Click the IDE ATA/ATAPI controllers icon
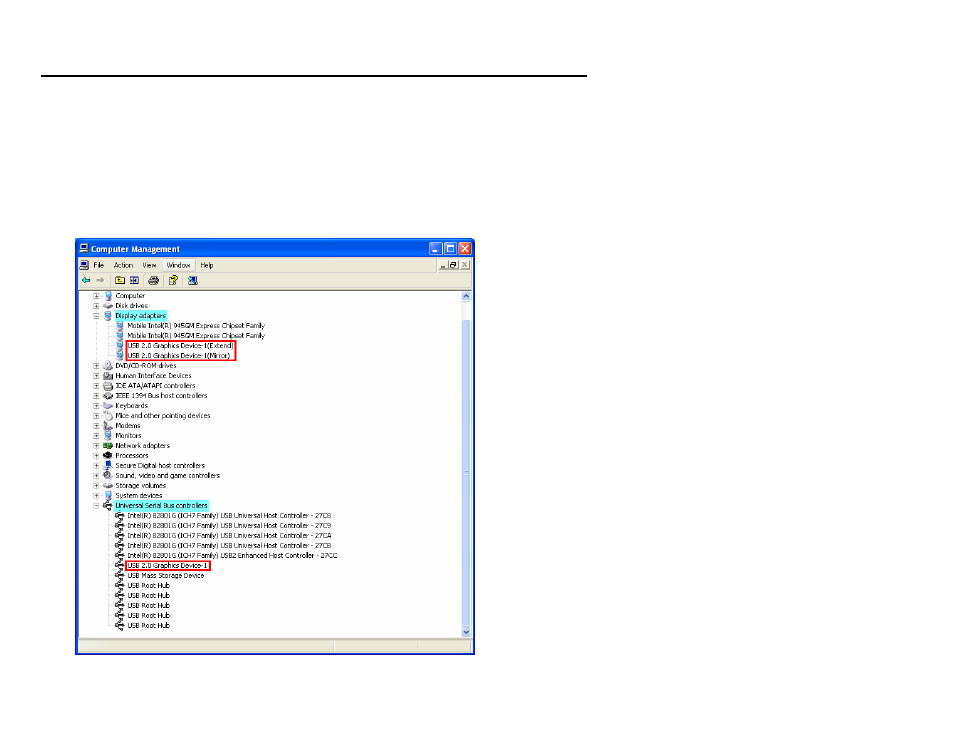This screenshot has width=954, height=737. (108, 386)
